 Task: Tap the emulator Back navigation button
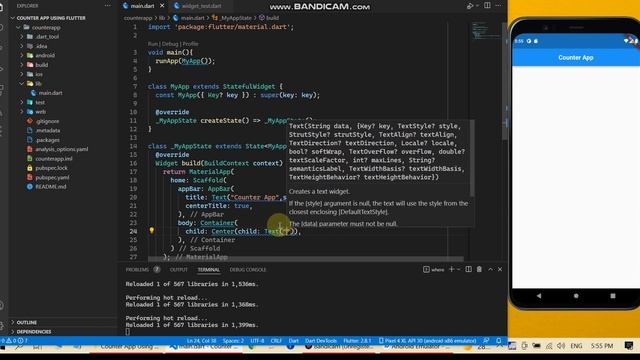(x=539, y=296)
